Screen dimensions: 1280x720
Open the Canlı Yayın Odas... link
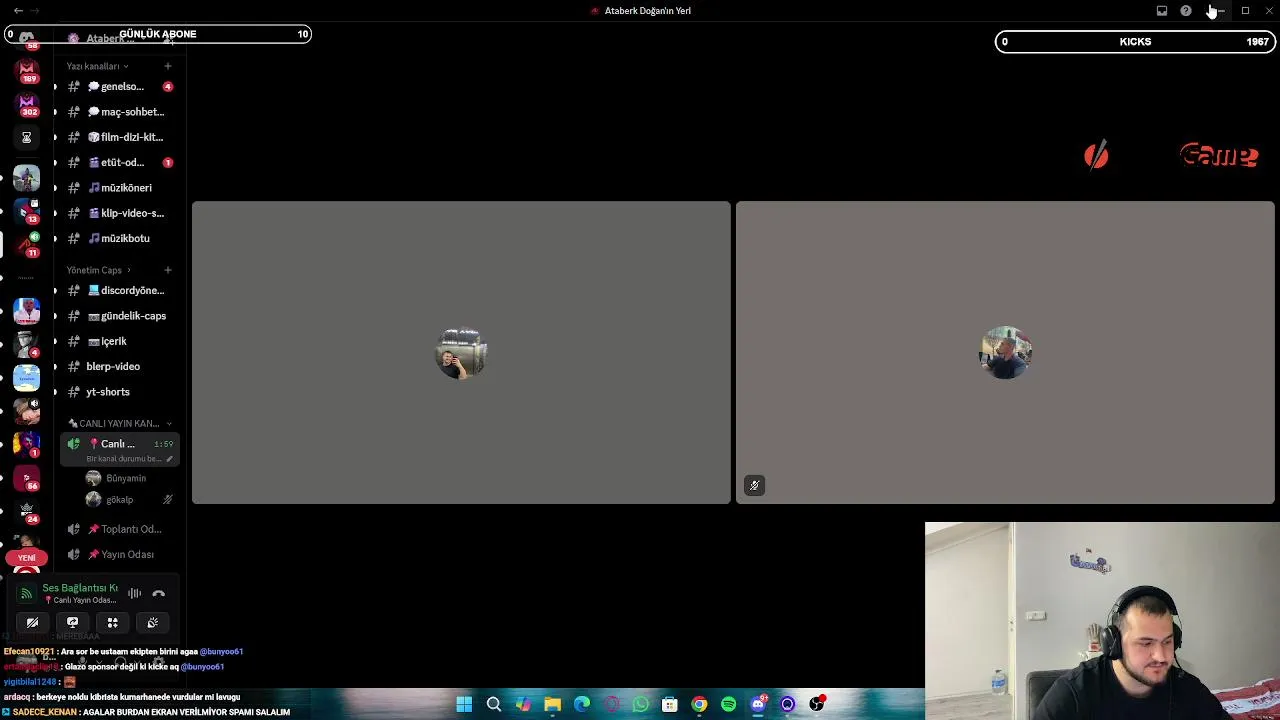(80, 600)
